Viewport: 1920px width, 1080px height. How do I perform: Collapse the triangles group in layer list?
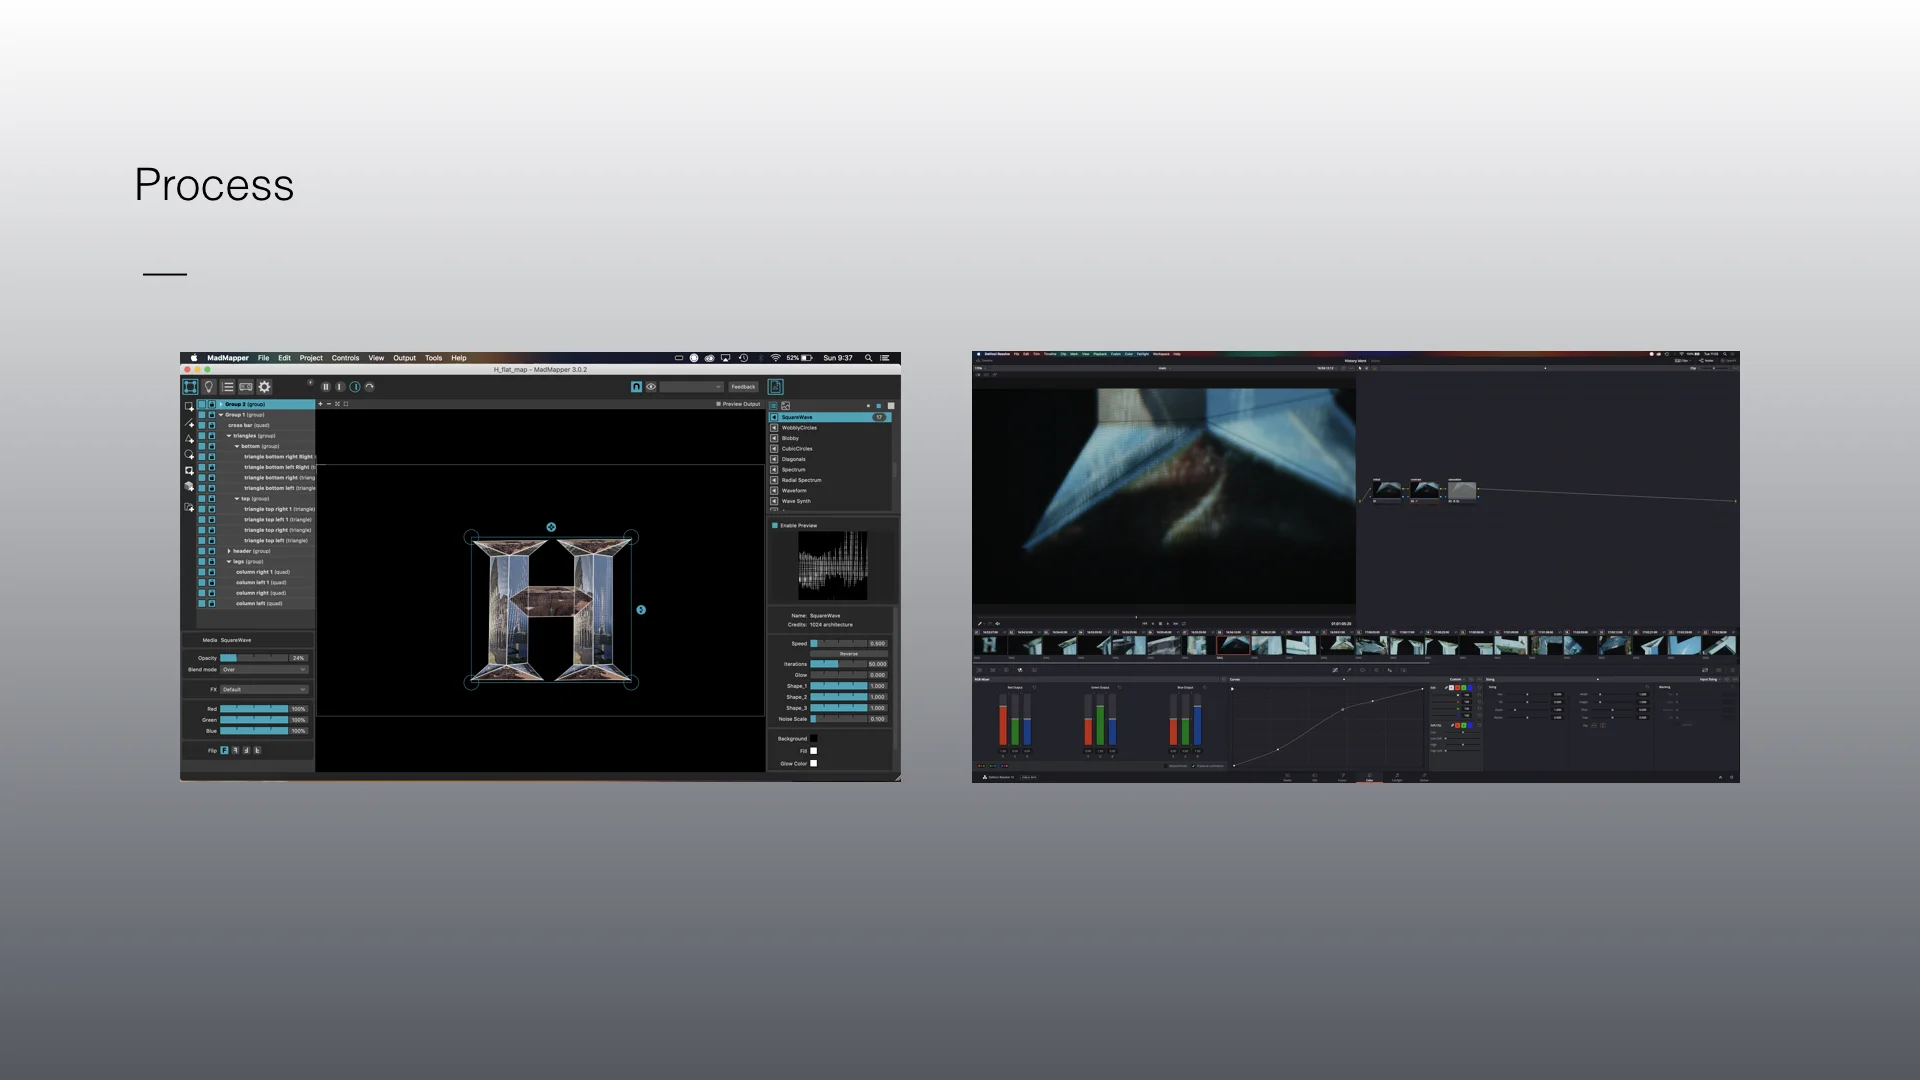tap(229, 436)
